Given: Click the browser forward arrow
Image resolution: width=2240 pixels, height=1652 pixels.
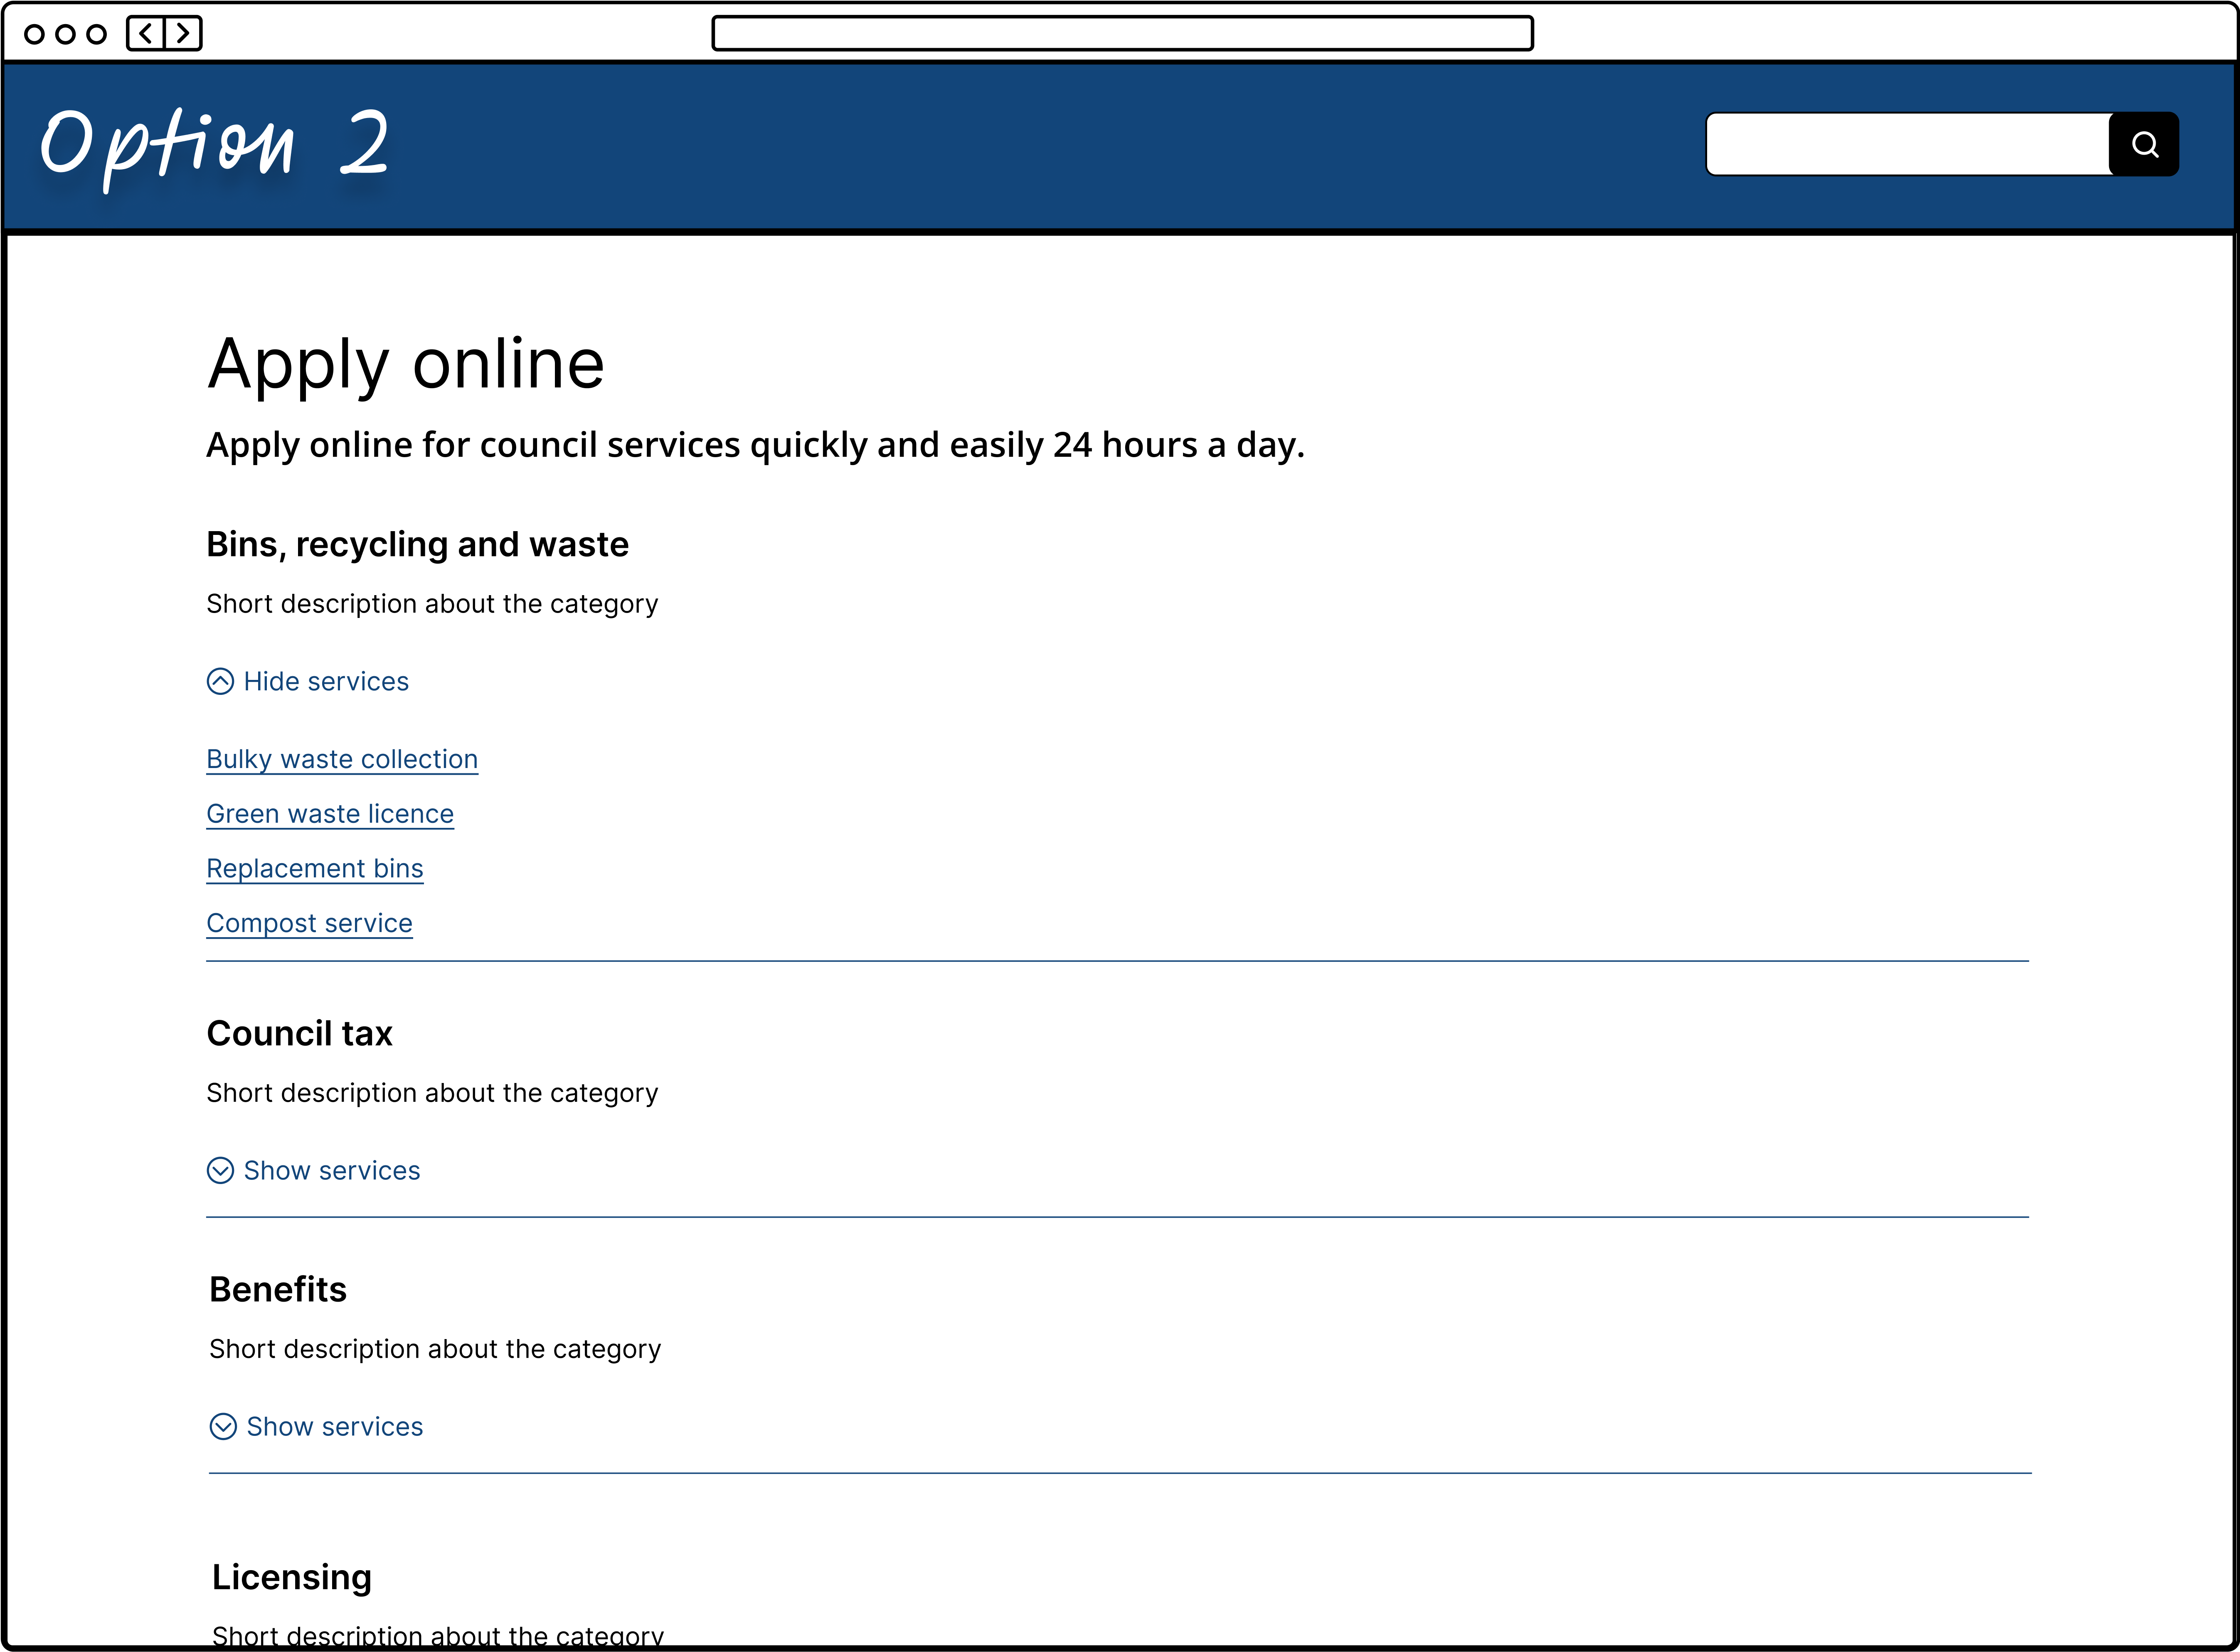Looking at the screenshot, I should [x=183, y=33].
